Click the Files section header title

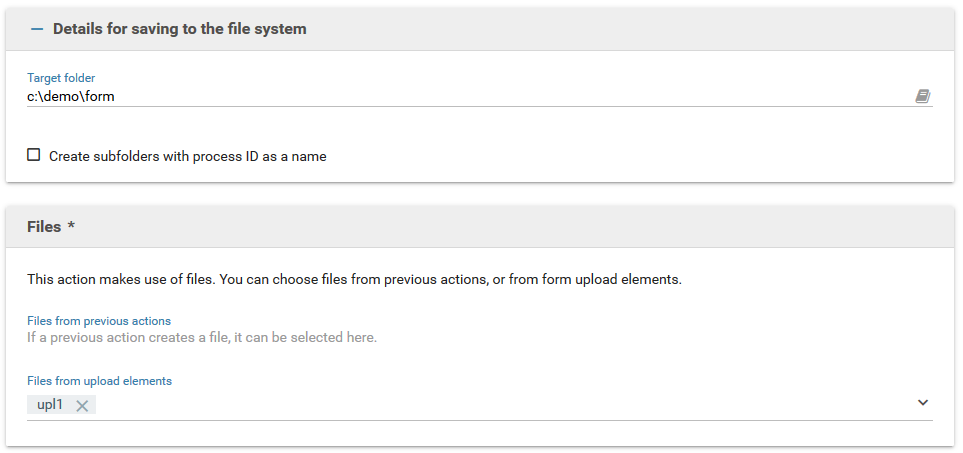point(44,227)
